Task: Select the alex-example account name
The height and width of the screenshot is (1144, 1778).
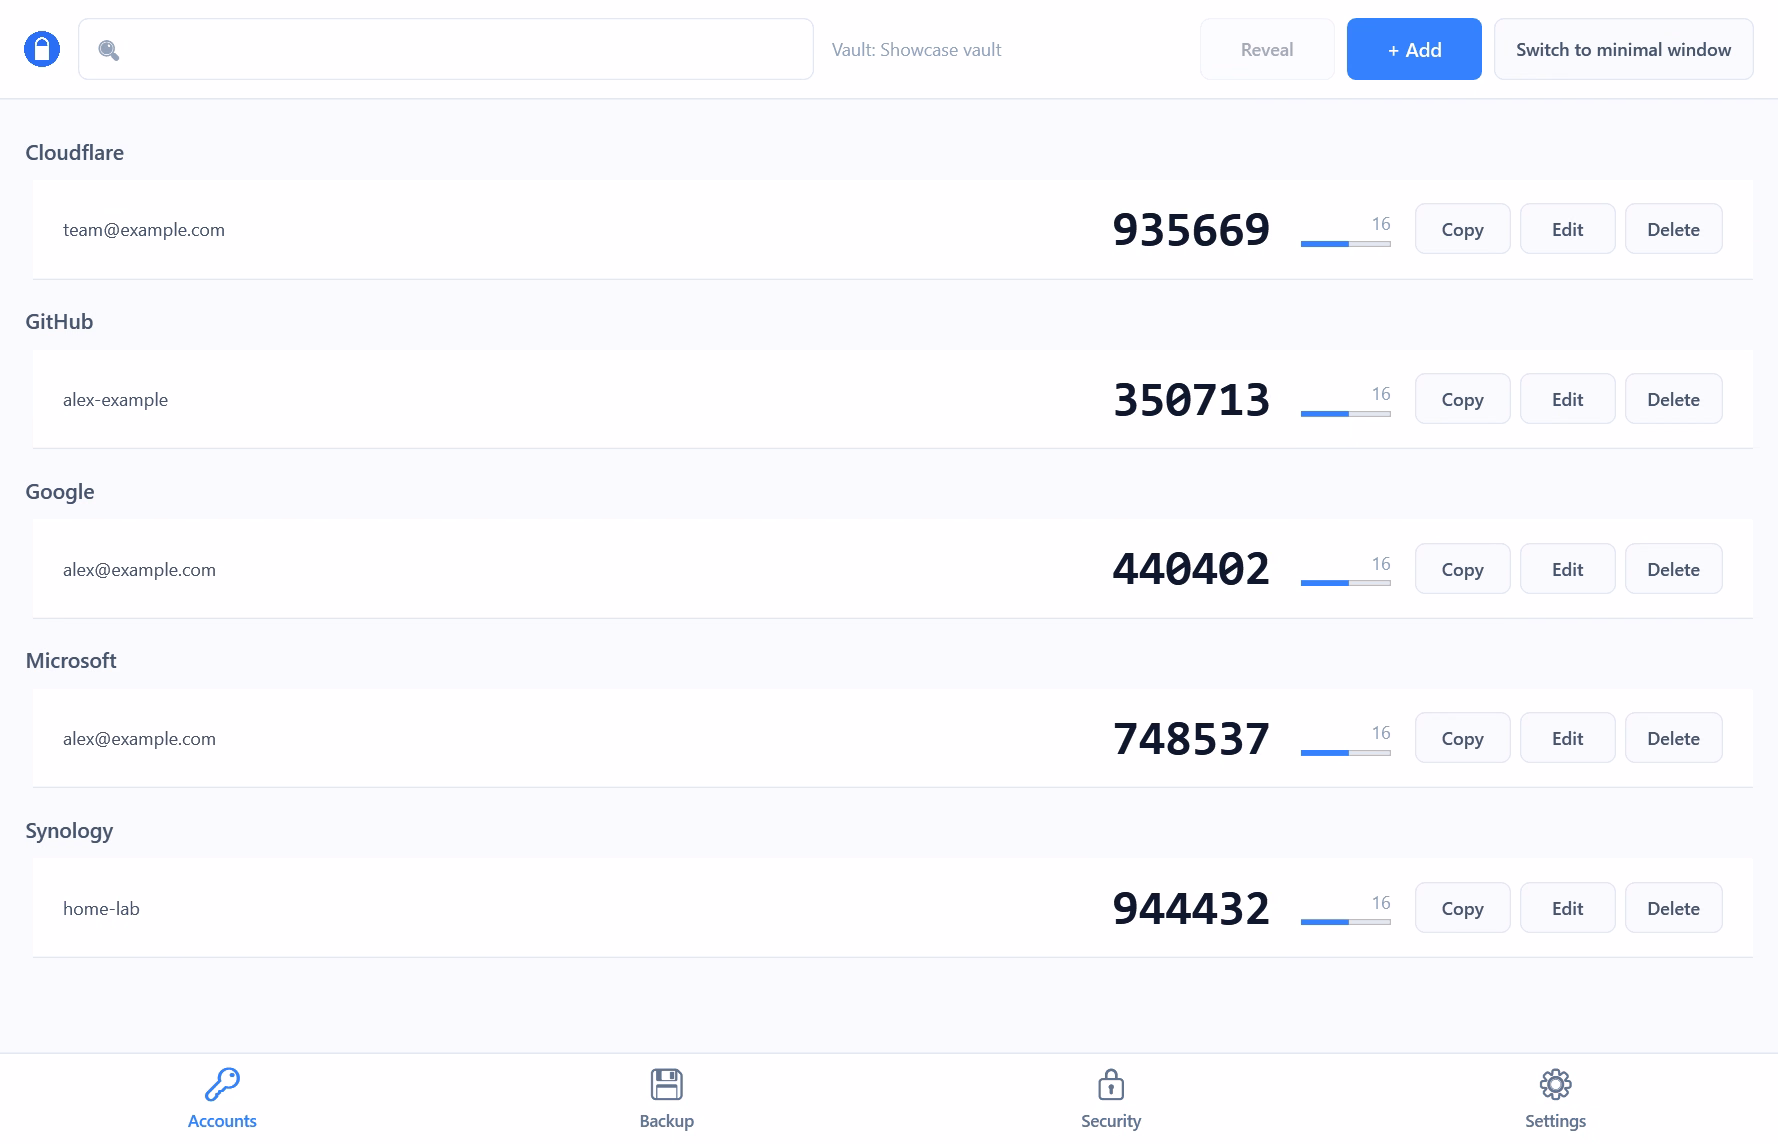Action: (x=115, y=400)
